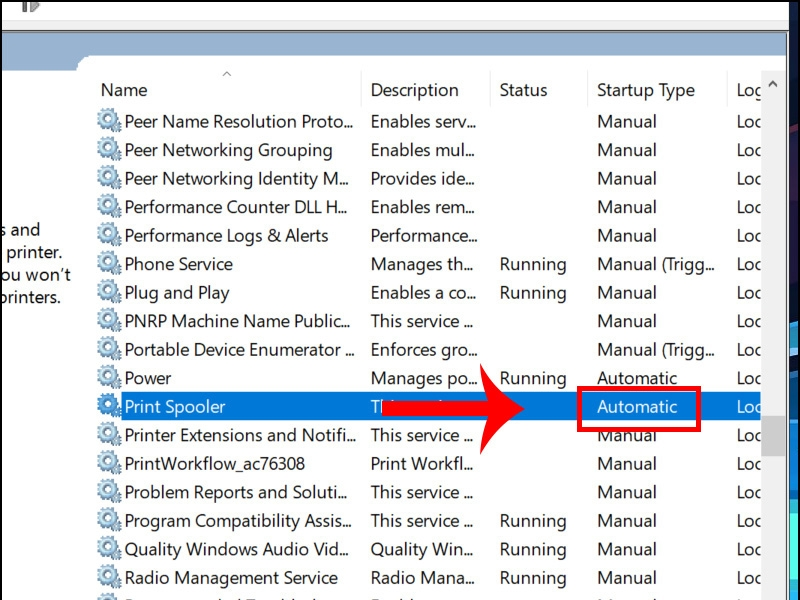Select the Phone Service gear icon

point(109,264)
